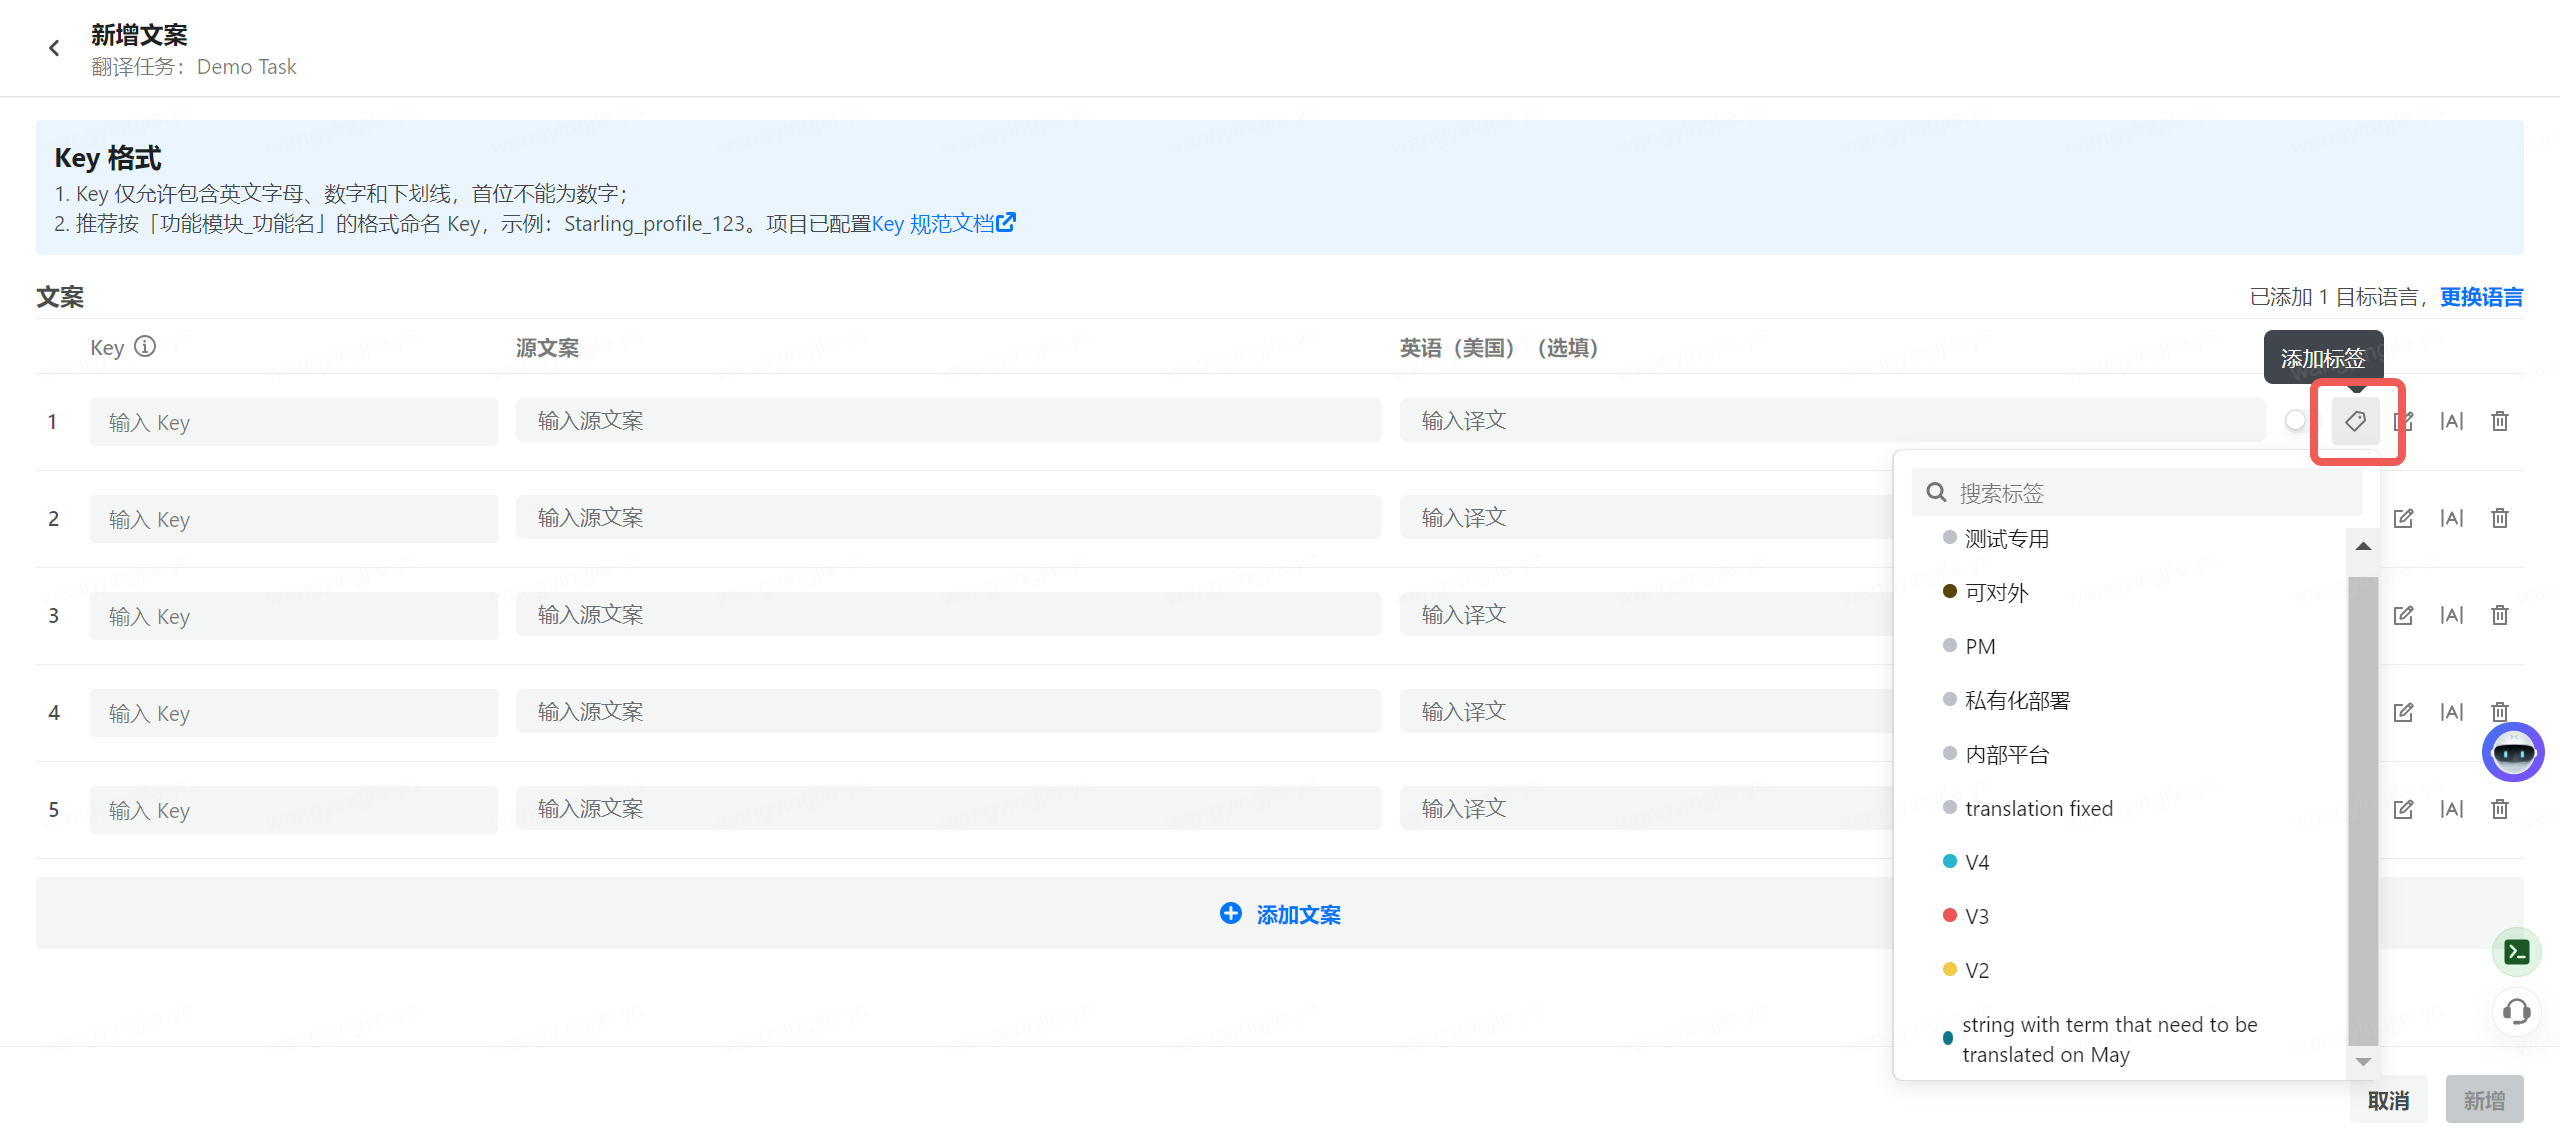
Task: Select the 可对外 tag option
Action: [x=1996, y=593]
